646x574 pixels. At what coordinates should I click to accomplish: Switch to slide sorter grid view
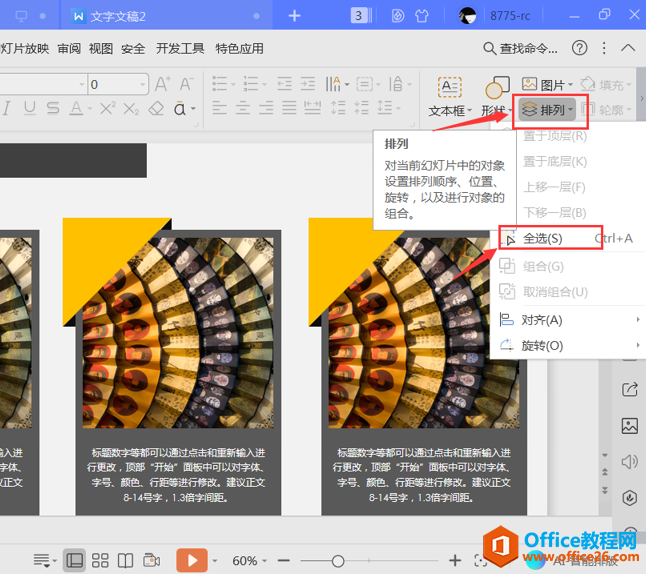coord(100,560)
